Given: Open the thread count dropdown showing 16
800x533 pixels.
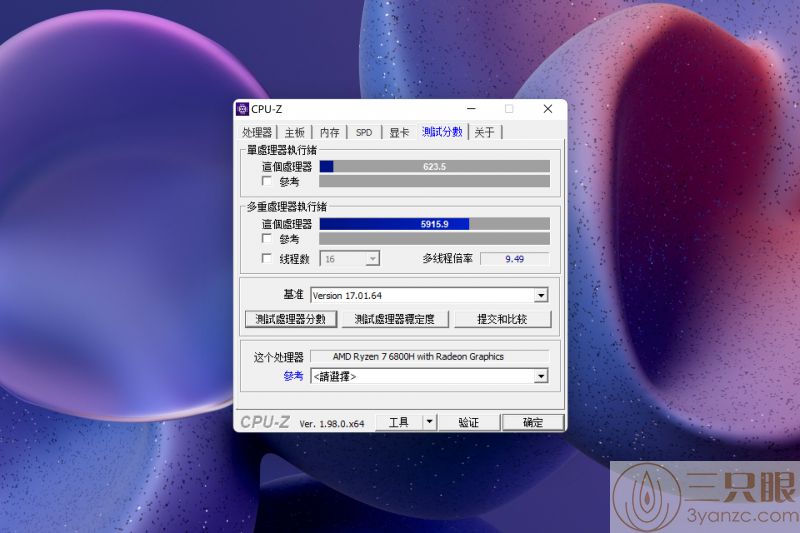Looking at the screenshot, I should (349, 259).
